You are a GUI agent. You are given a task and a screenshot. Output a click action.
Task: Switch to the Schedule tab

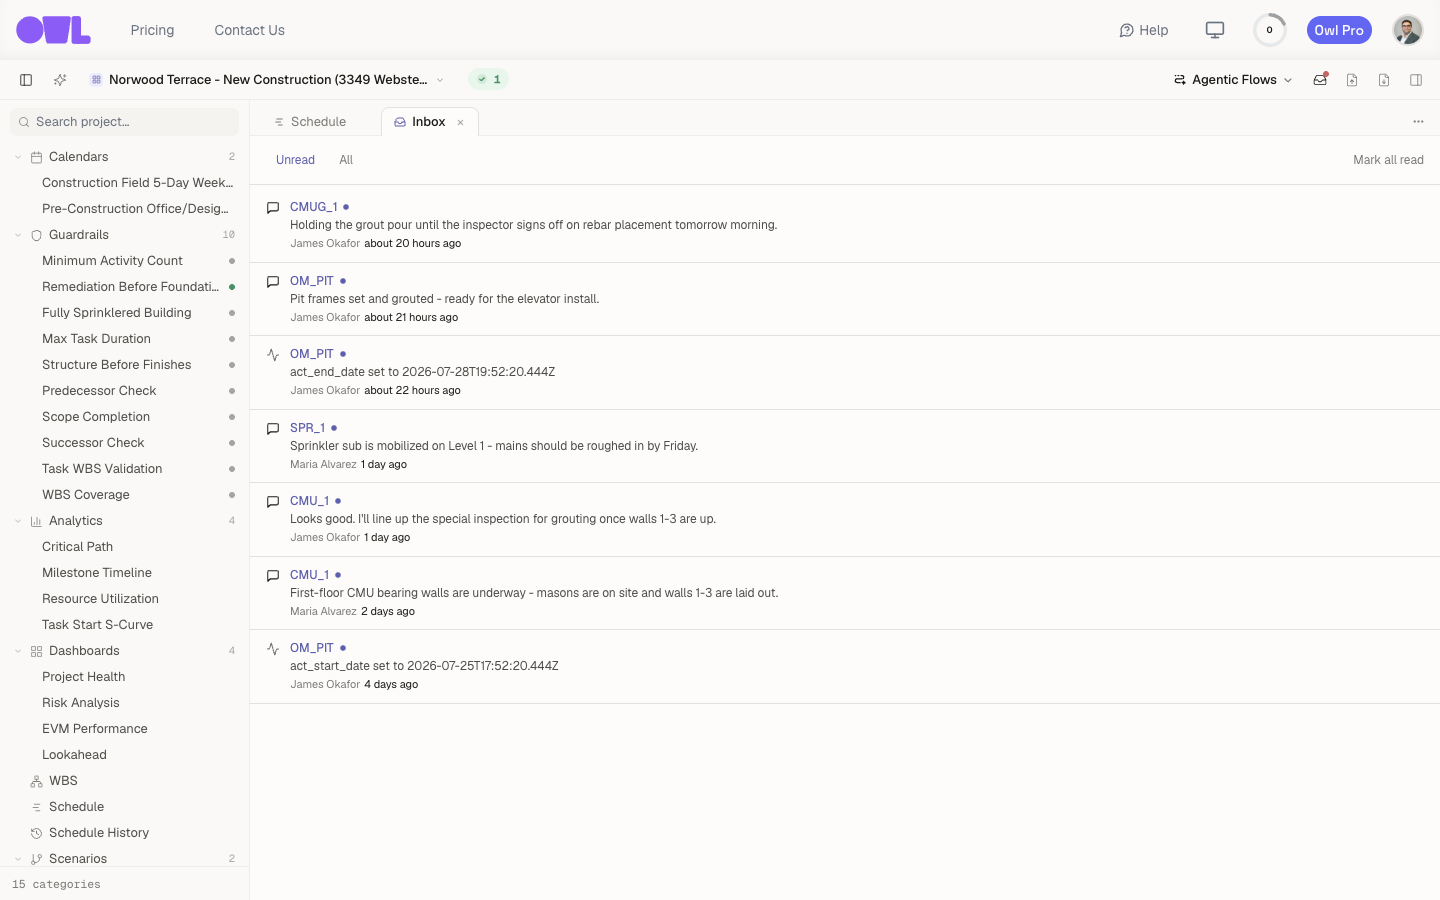[x=310, y=122]
